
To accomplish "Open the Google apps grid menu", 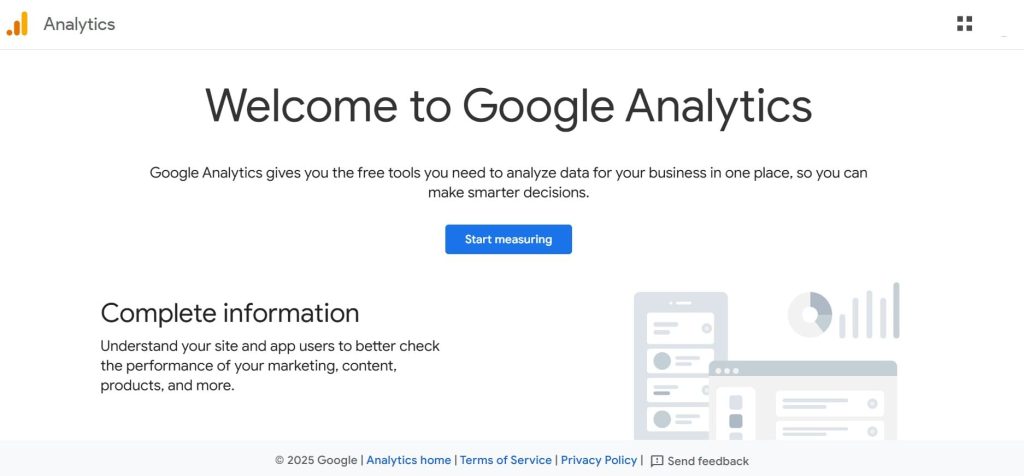I will coord(964,24).
